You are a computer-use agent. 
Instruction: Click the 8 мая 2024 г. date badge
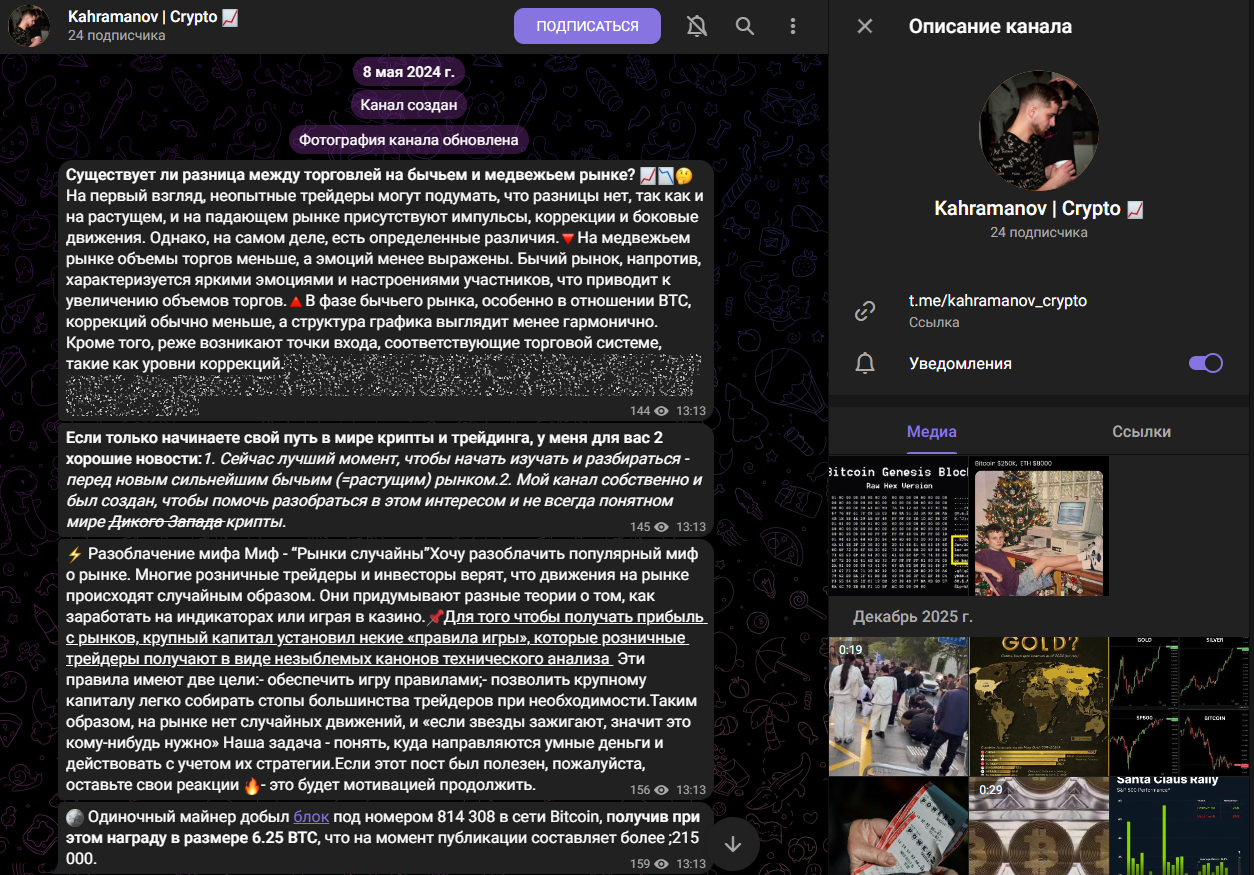click(x=408, y=72)
